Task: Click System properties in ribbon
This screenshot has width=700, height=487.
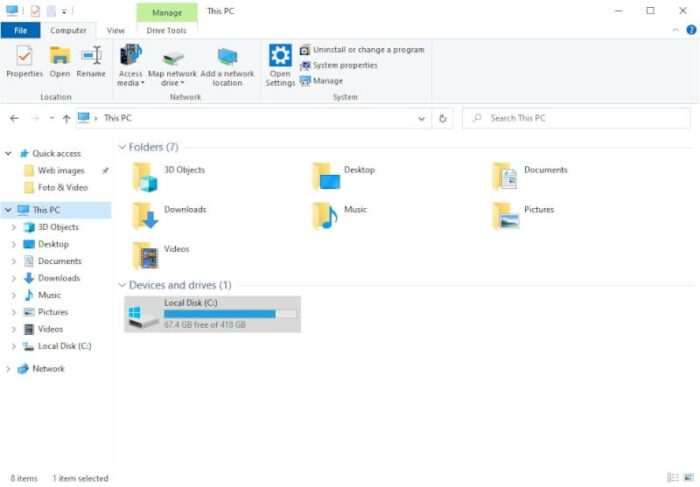Action: [339, 65]
